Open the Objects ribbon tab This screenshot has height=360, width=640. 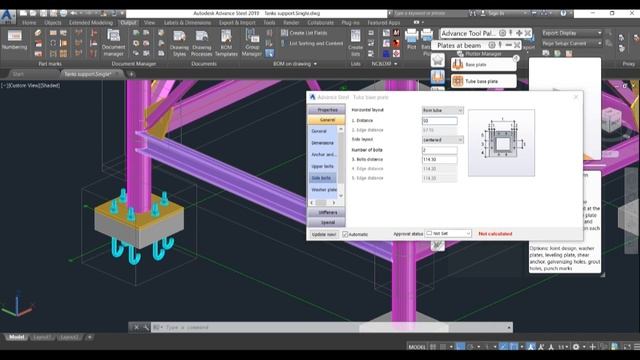[53, 22]
